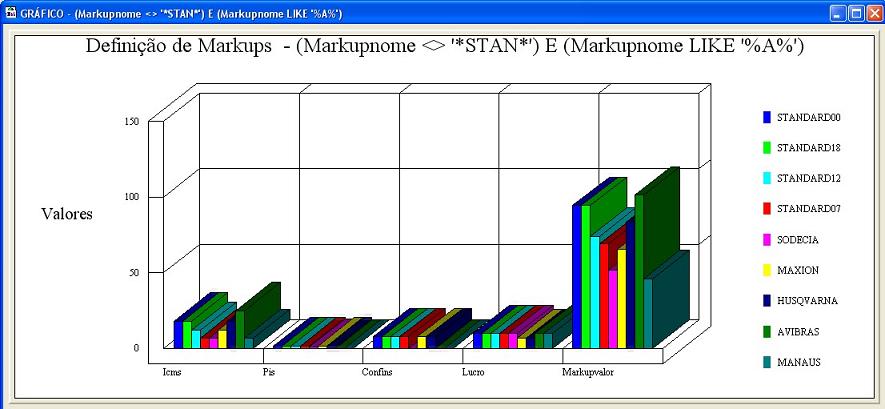Select the MAXION legend label

tap(798, 270)
